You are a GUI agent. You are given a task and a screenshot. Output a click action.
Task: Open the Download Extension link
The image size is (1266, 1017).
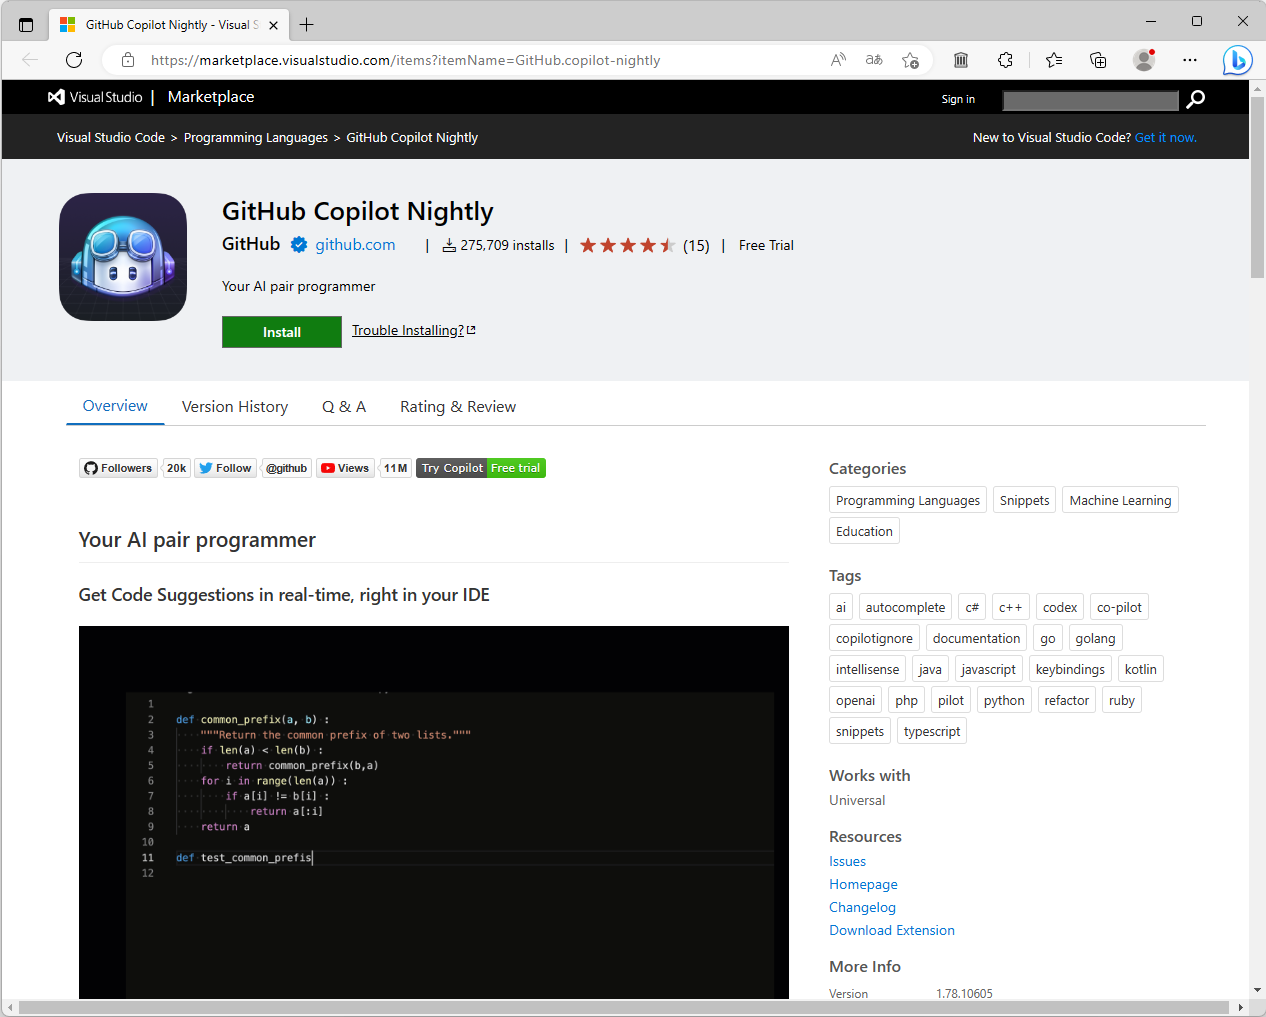click(x=891, y=930)
